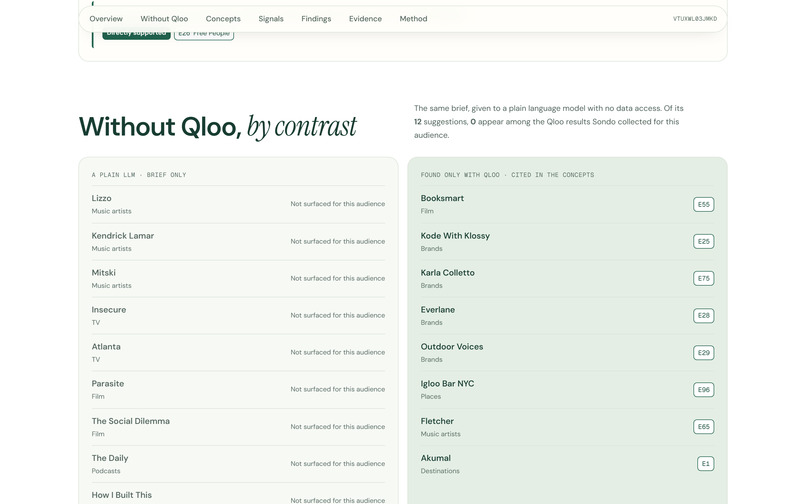Click the Mitski suggestion
Screen dimensions: 806x504
click(239, 279)
